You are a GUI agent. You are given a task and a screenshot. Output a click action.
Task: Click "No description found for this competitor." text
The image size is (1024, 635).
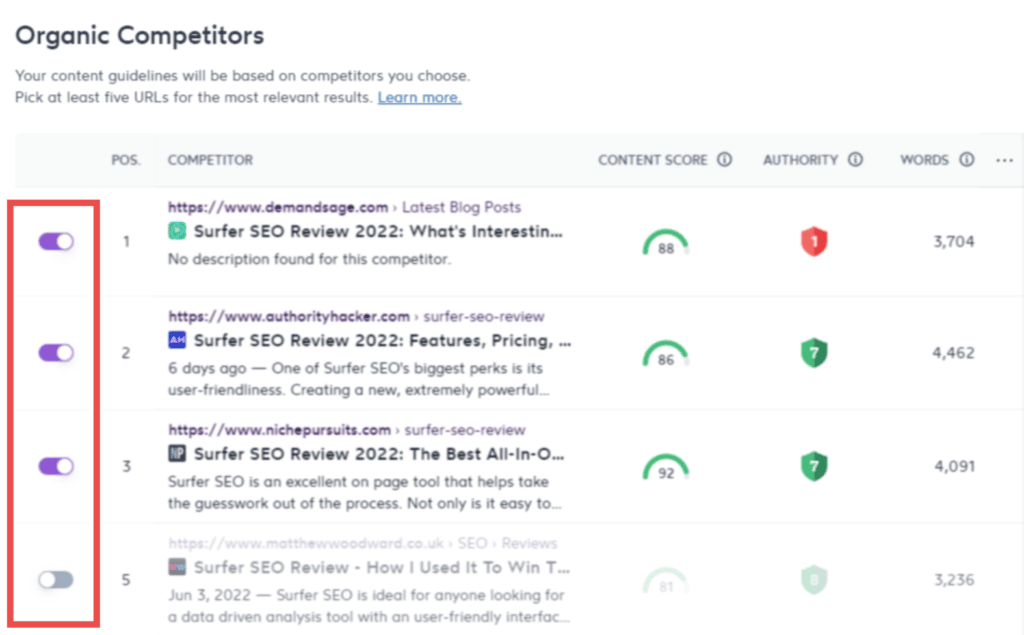(x=310, y=259)
